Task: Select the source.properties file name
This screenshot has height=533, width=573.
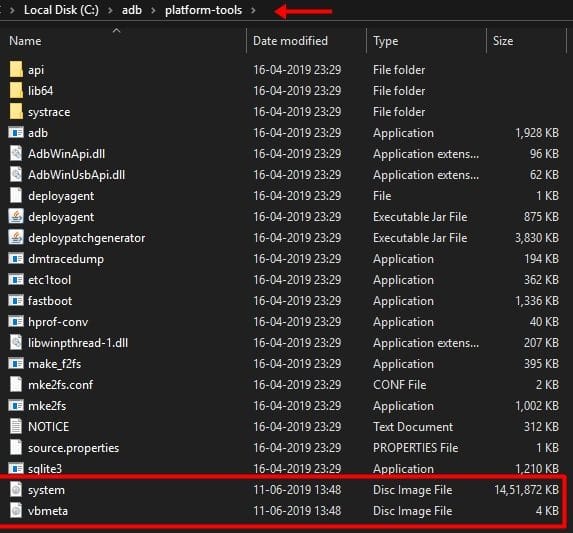Action: click(x=73, y=448)
